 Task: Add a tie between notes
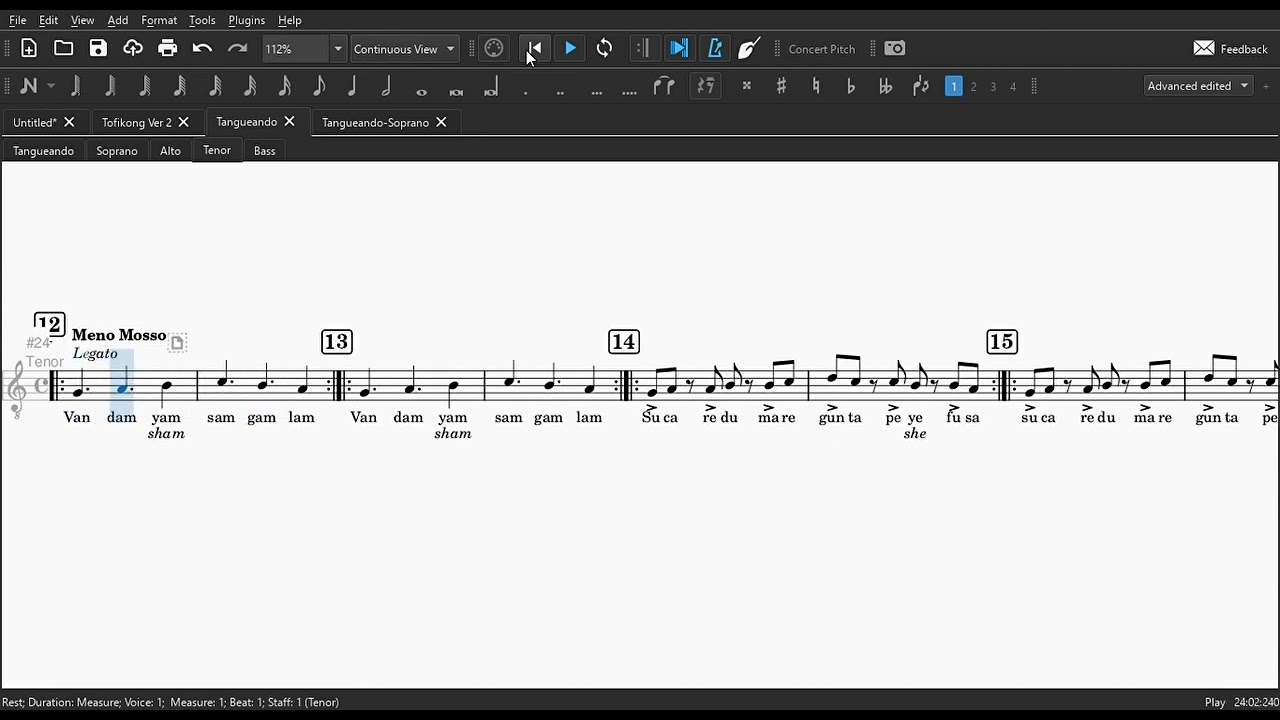[664, 87]
